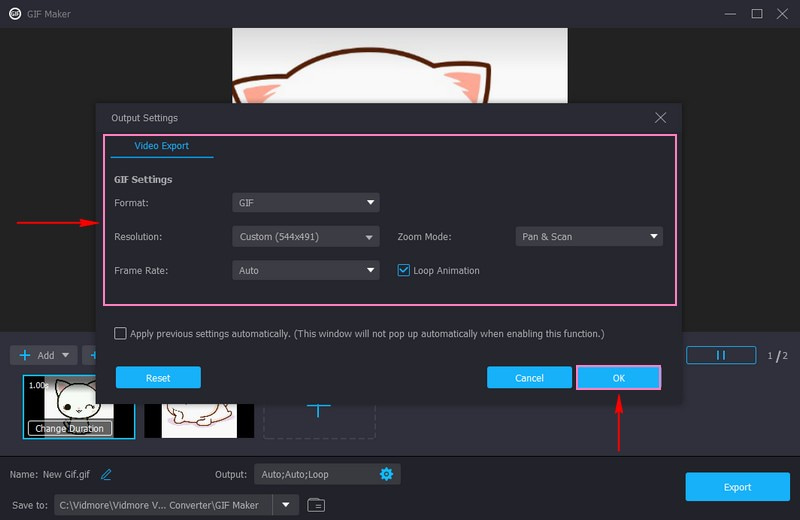Click the Reset button
This screenshot has width=800, height=520.
coord(158,378)
